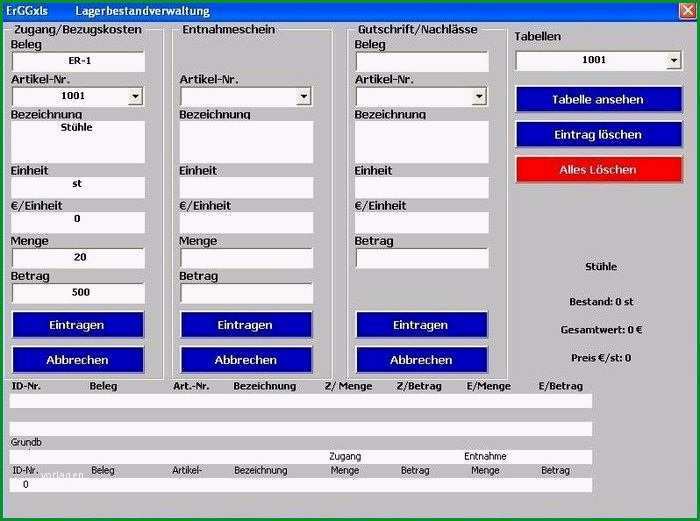Click Eintragen under Zugang/Bezugskosten

[78, 325]
